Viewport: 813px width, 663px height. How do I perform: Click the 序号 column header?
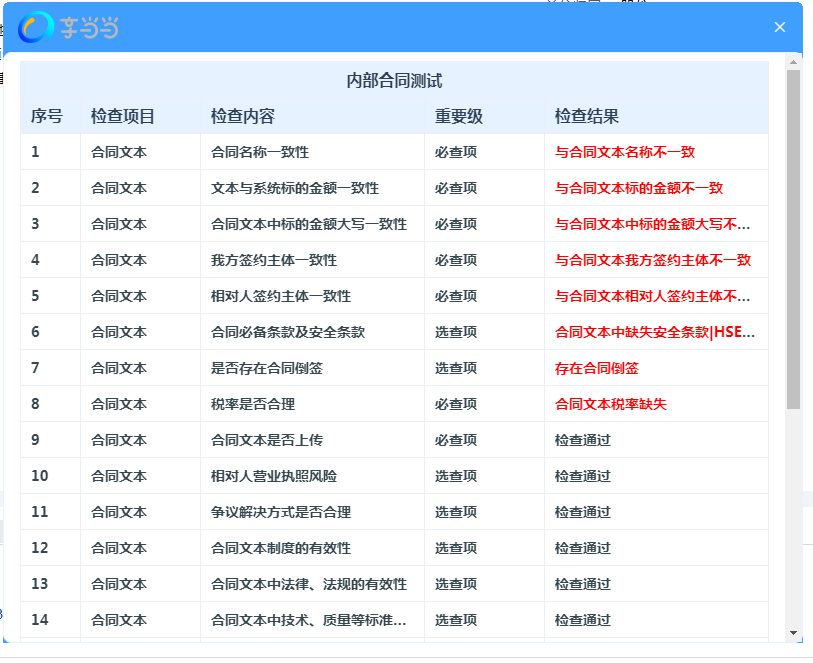click(x=47, y=116)
